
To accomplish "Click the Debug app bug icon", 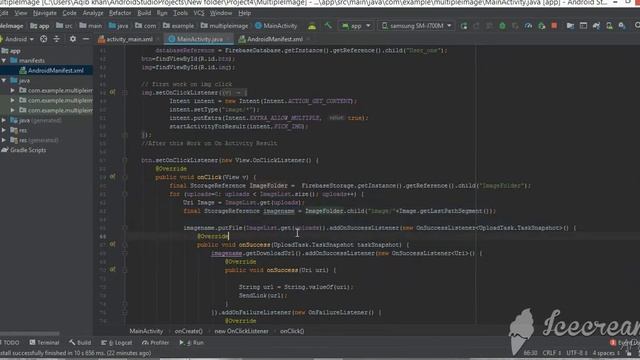I will (x=502, y=26).
